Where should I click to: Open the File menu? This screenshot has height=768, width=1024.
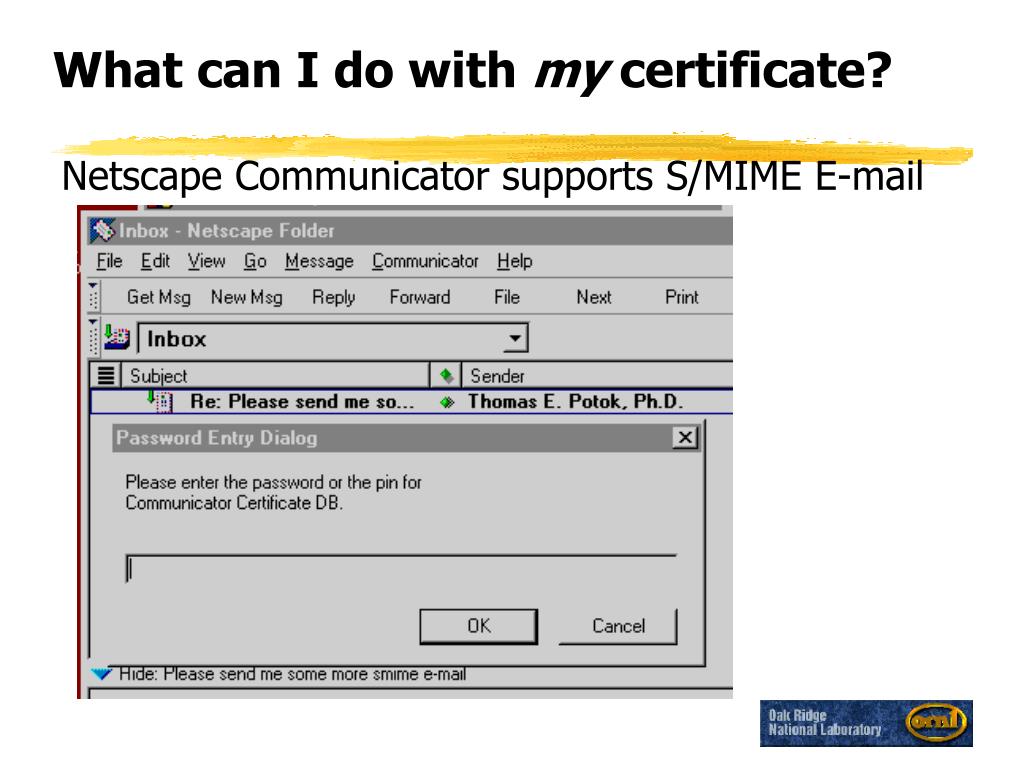point(109,261)
